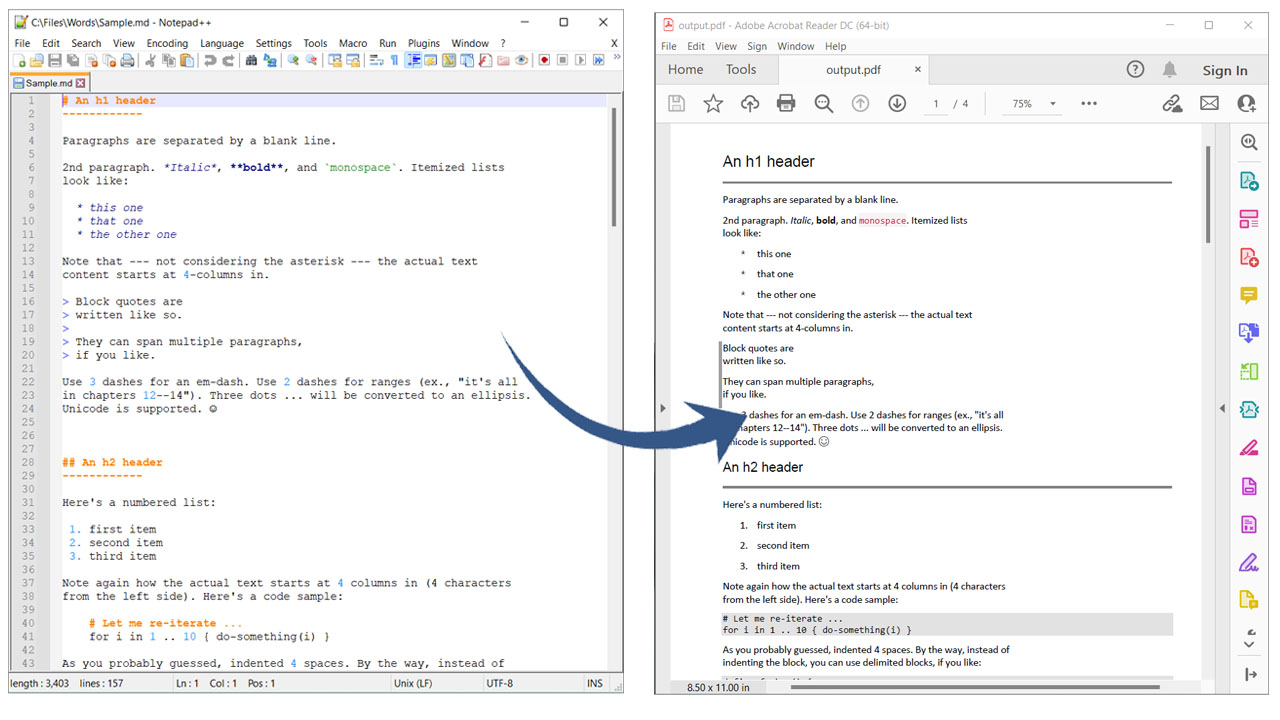Enable the Document map view
This screenshot has width=1280, height=720.
click(414, 60)
